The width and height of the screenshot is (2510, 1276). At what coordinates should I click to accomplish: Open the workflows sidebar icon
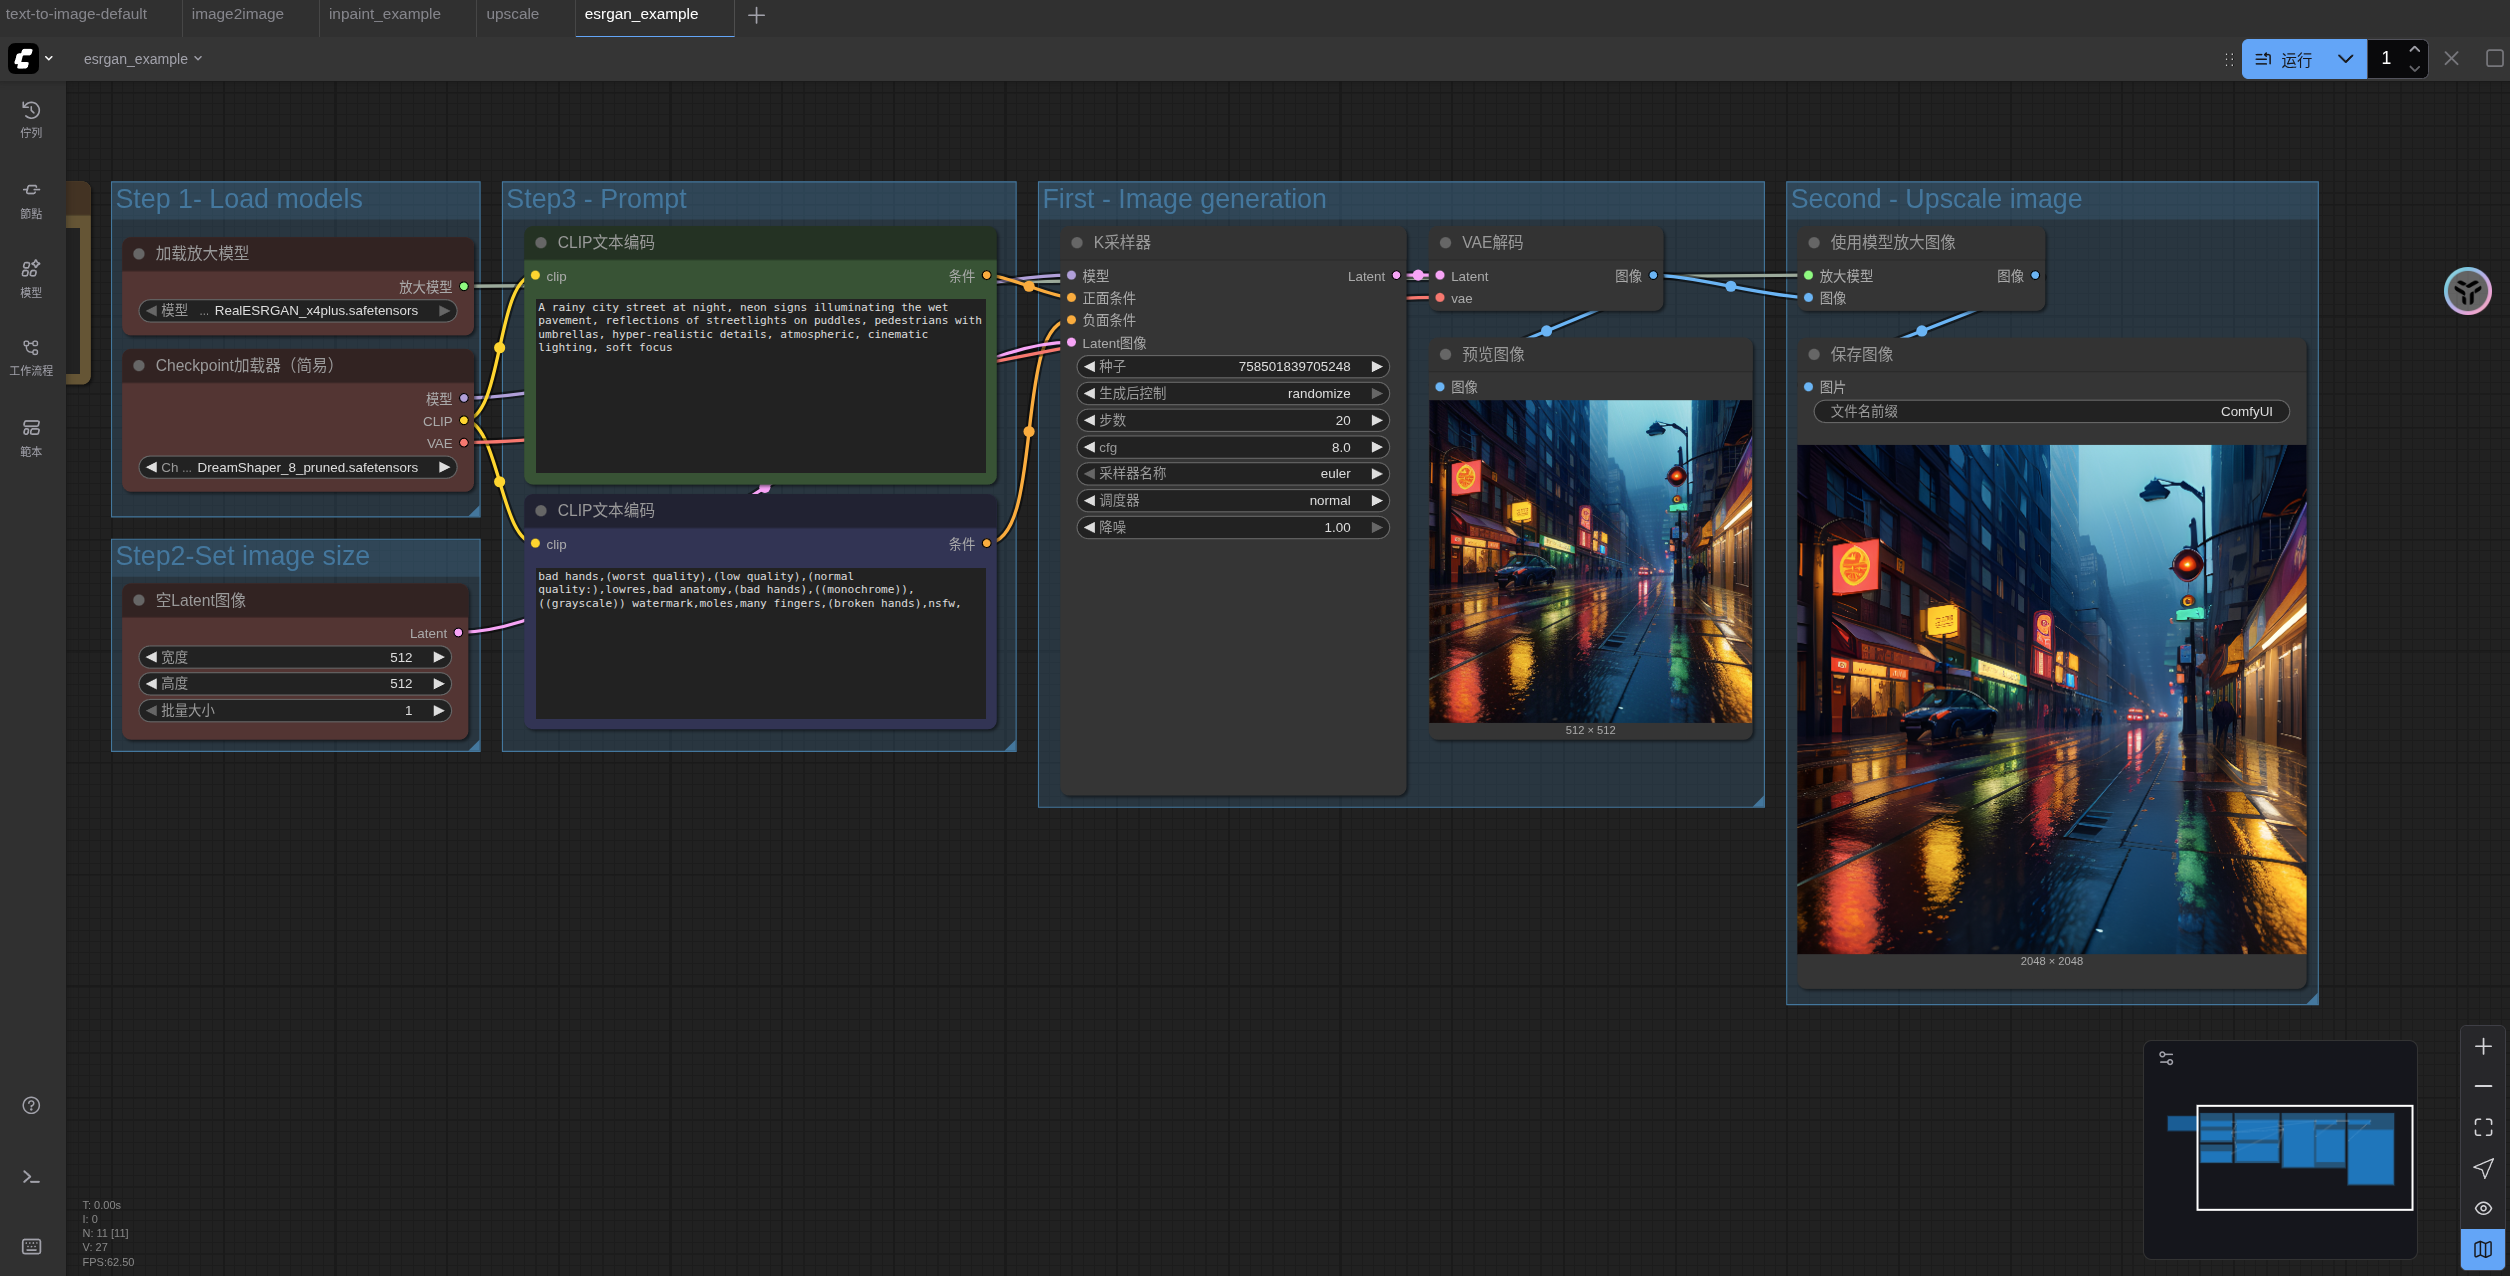click(31, 357)
